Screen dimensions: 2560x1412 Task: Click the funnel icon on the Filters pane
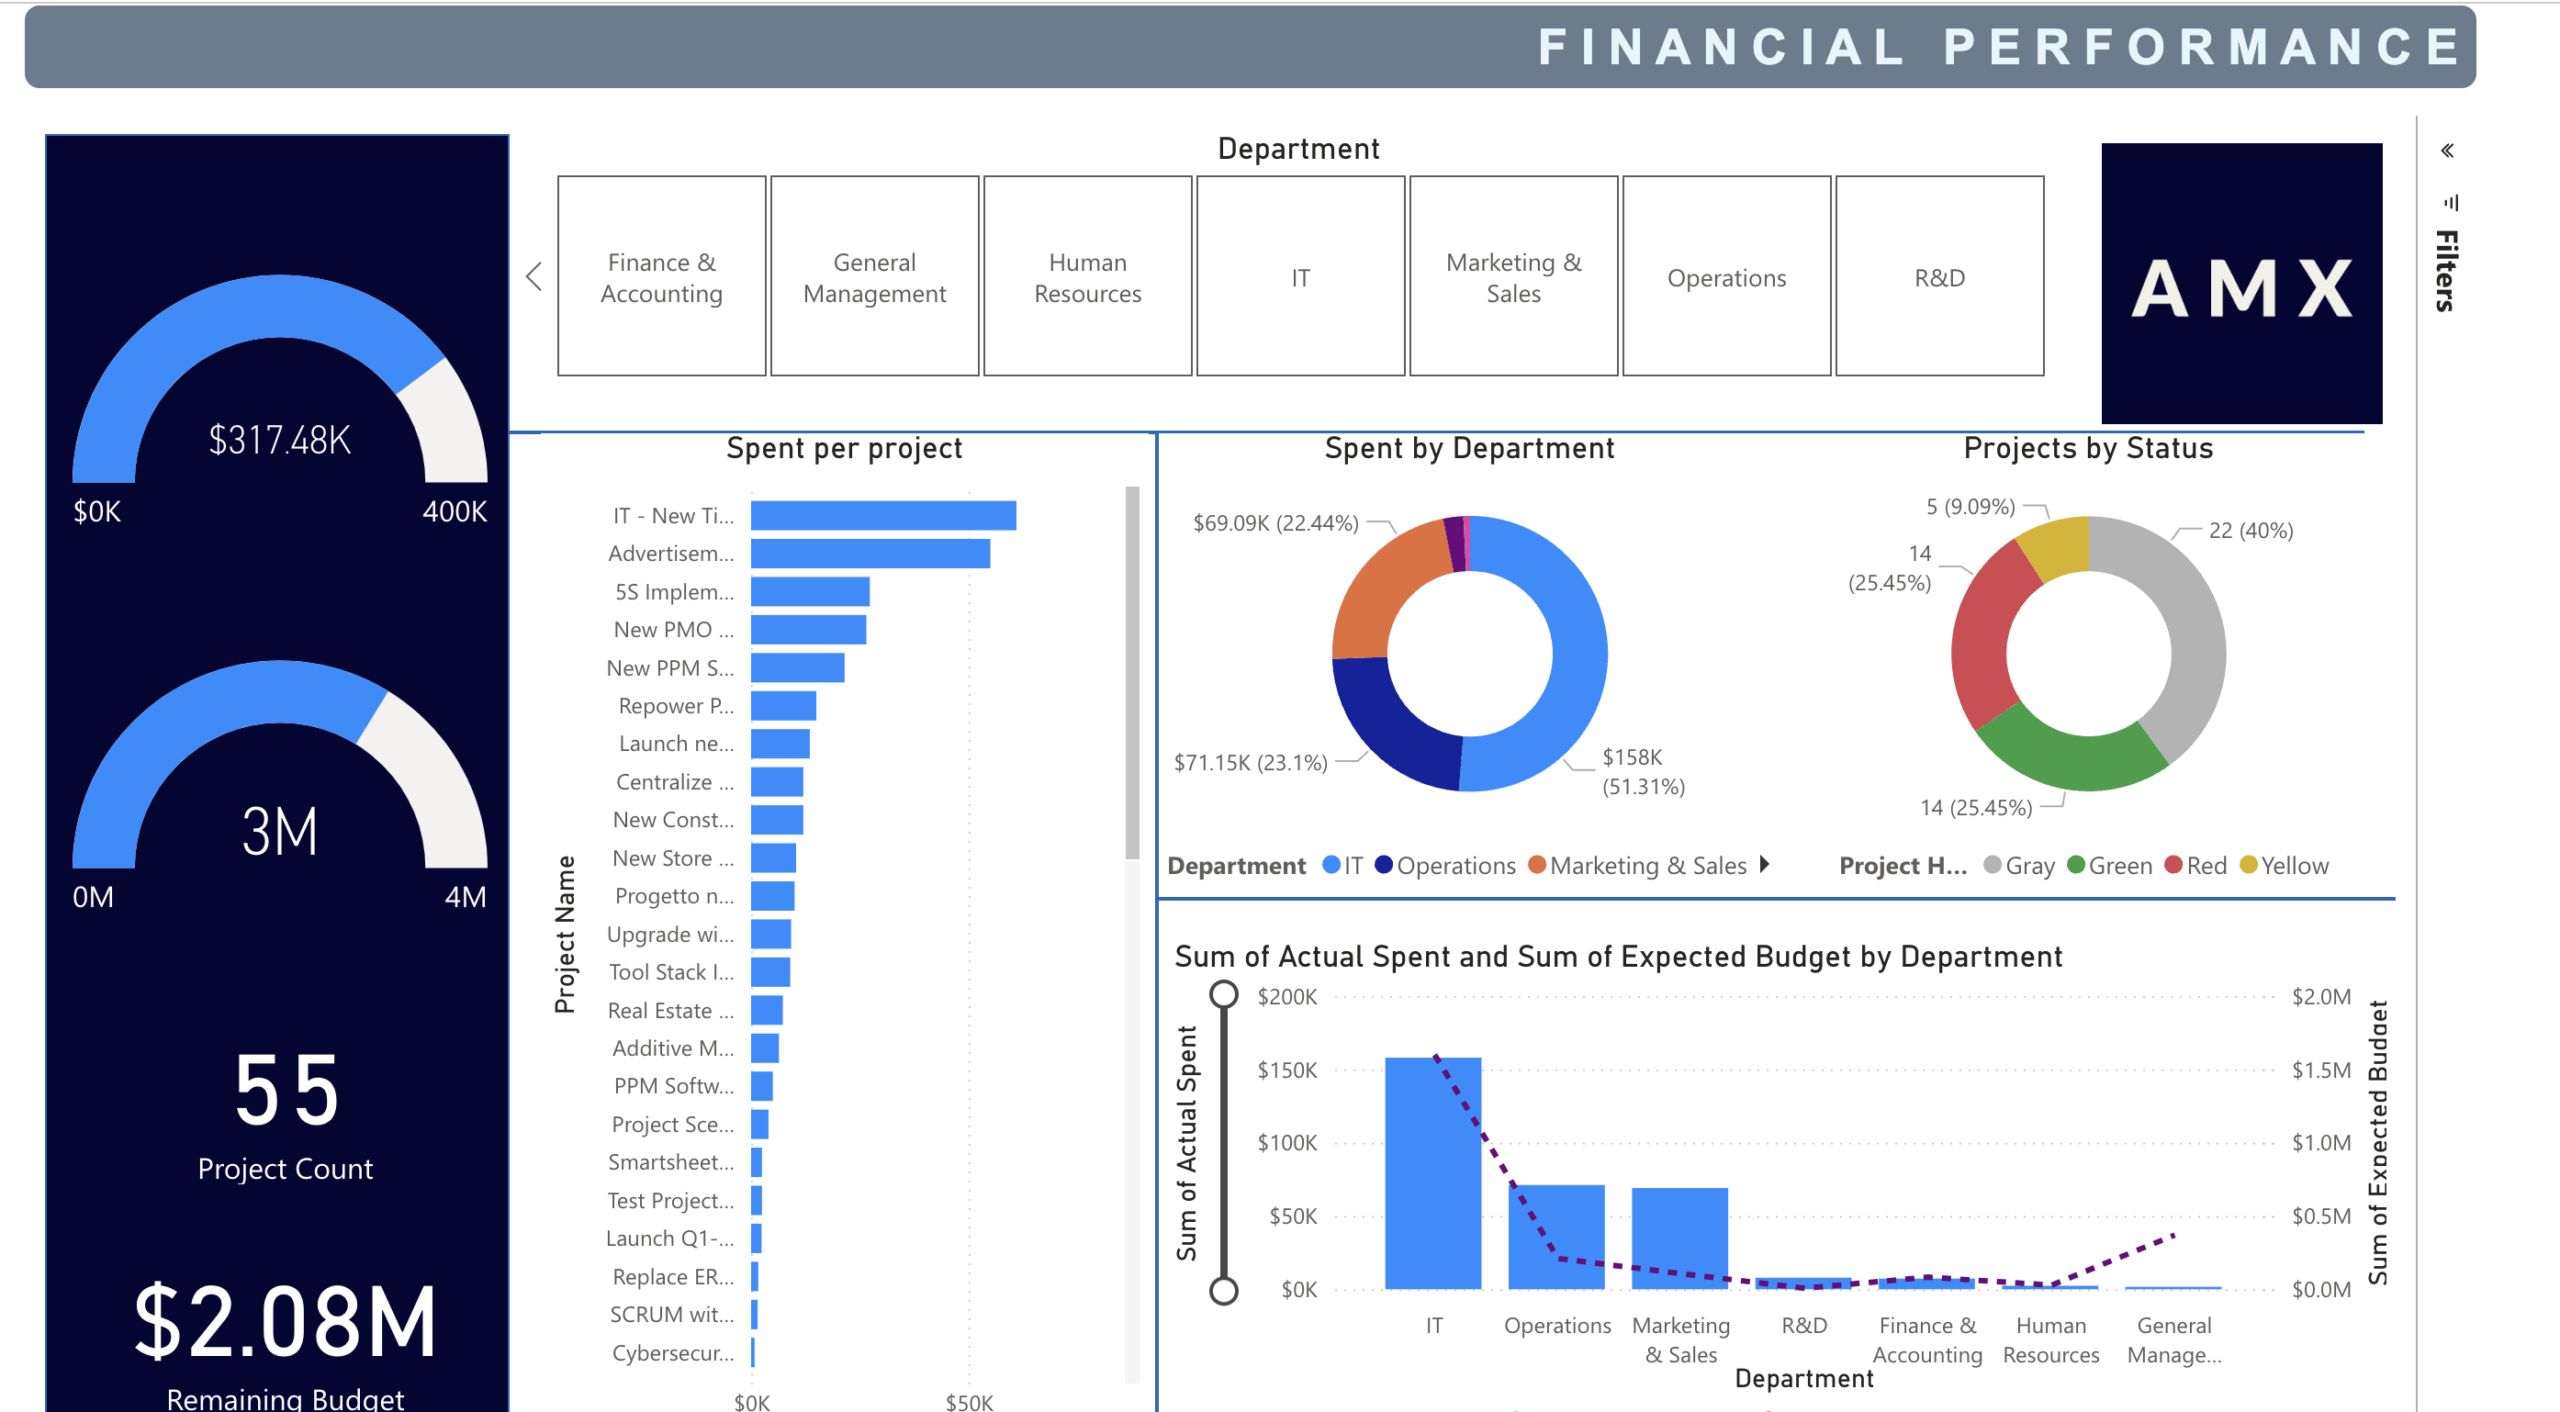[x=2448, y=204]
